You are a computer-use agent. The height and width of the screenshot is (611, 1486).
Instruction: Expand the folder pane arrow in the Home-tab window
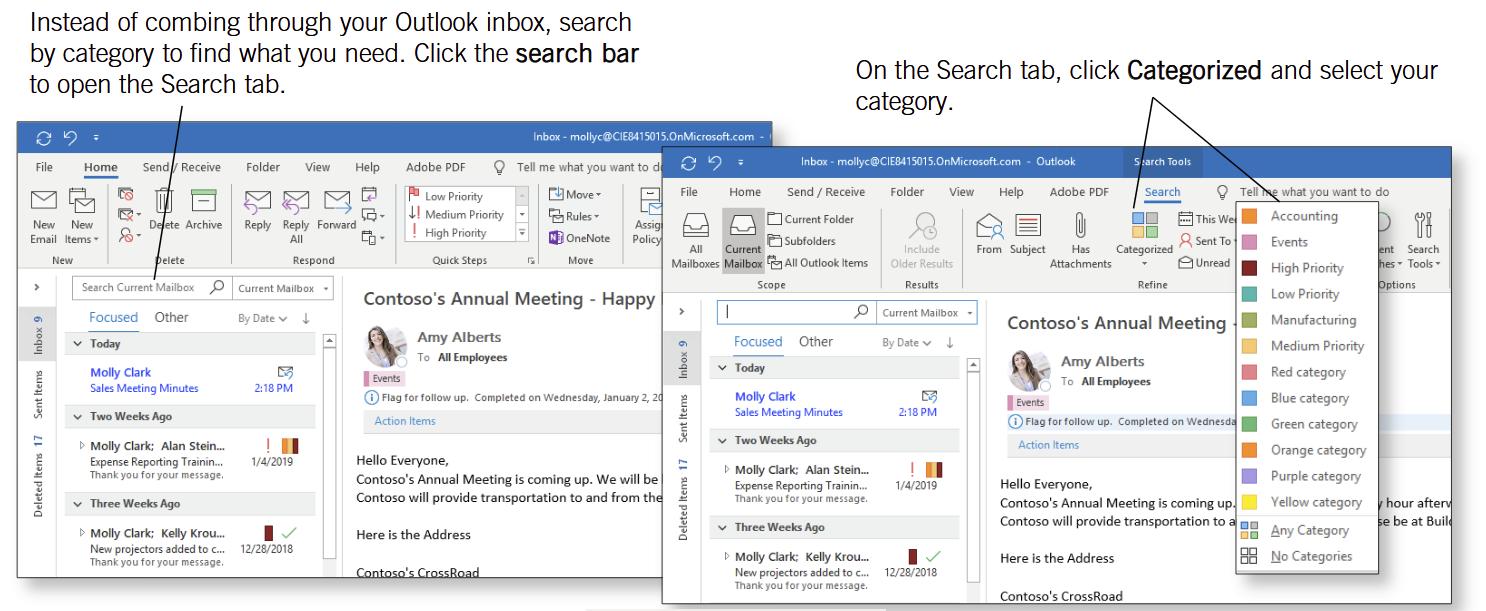pos(36,288)
